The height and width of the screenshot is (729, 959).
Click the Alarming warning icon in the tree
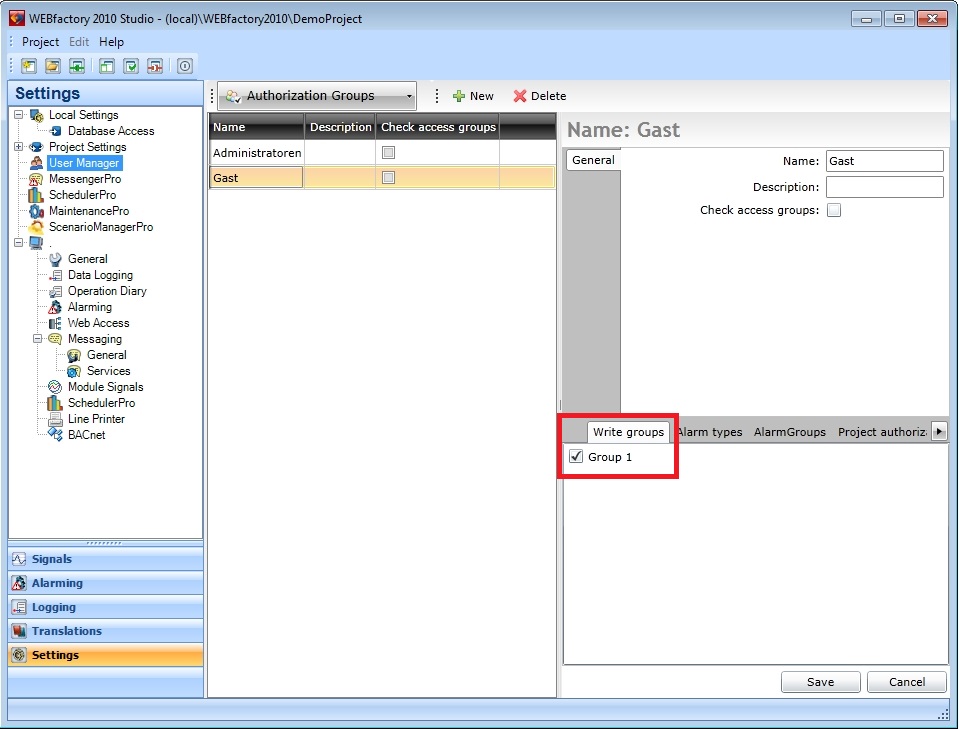pyautogui.click(x=55, y=307)
